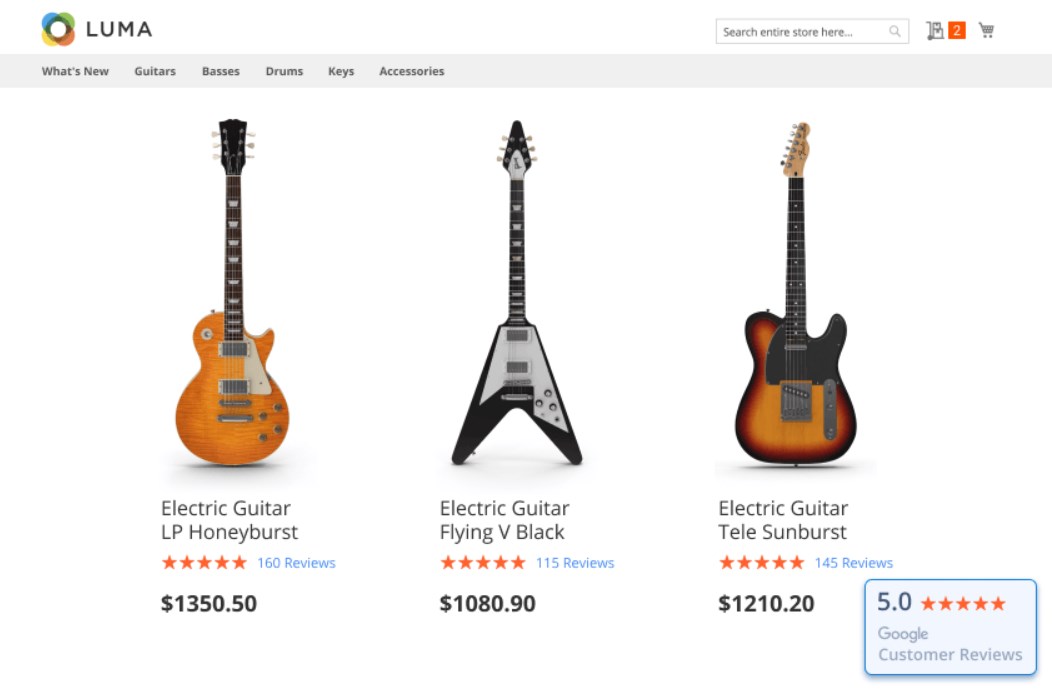Click the LP Honeyburst star rating
The height and width of the screenshot is (689, 1052).
[x=204, y=563]
